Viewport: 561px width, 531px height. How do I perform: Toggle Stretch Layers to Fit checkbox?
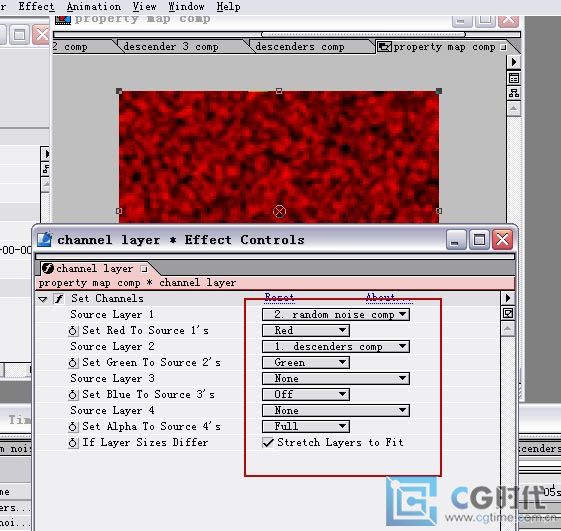(x=268, y=442)
